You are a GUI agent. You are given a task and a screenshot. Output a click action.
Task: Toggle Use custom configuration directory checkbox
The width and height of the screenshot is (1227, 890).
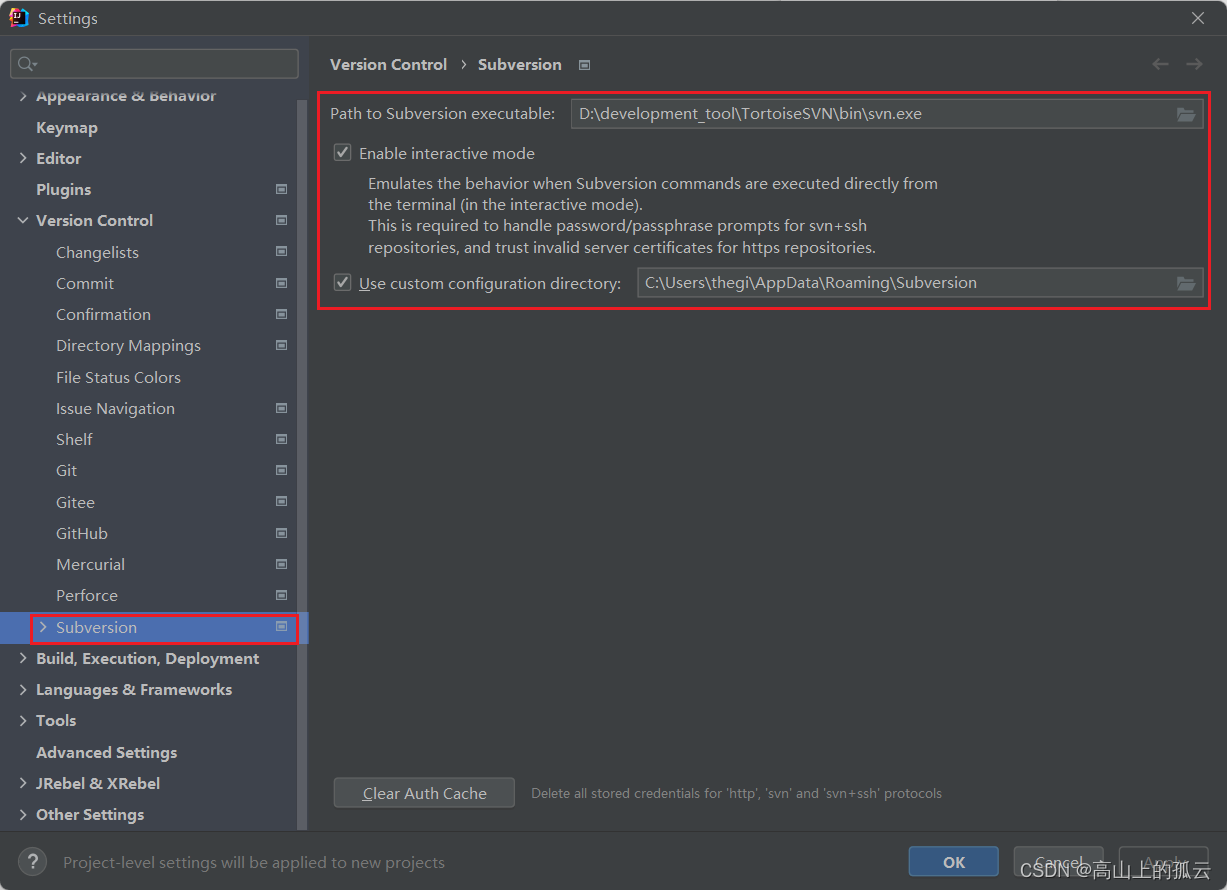pos(343,283)
